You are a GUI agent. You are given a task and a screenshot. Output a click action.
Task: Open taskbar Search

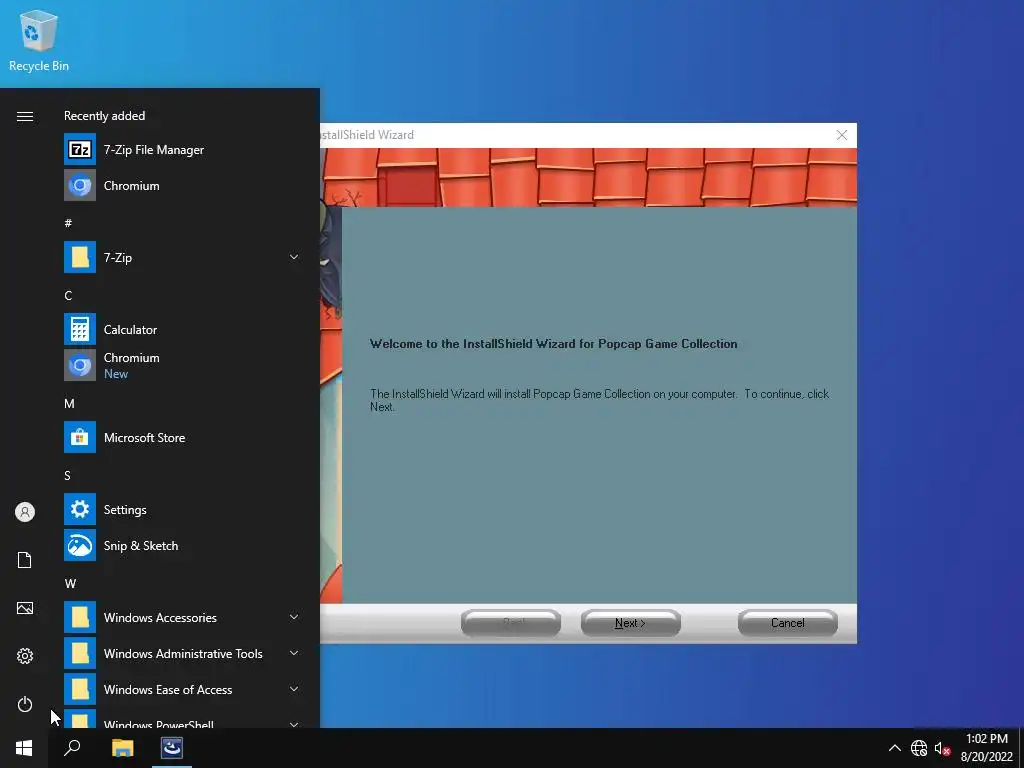click(72, 748)
